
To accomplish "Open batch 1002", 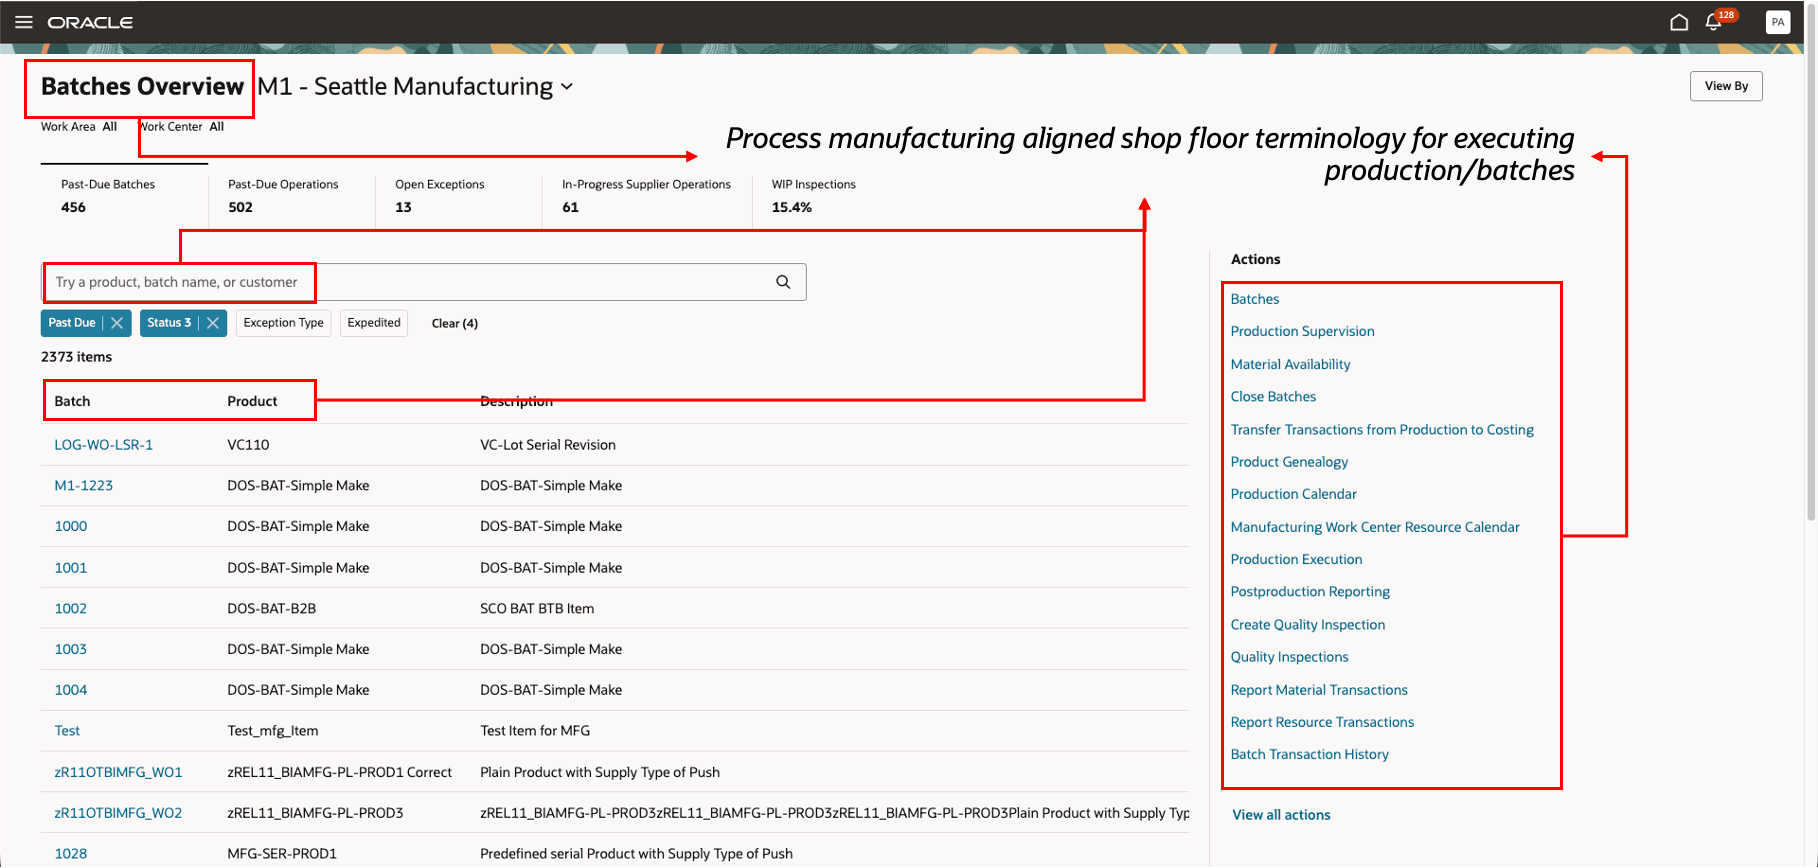I will pos(71,609).
